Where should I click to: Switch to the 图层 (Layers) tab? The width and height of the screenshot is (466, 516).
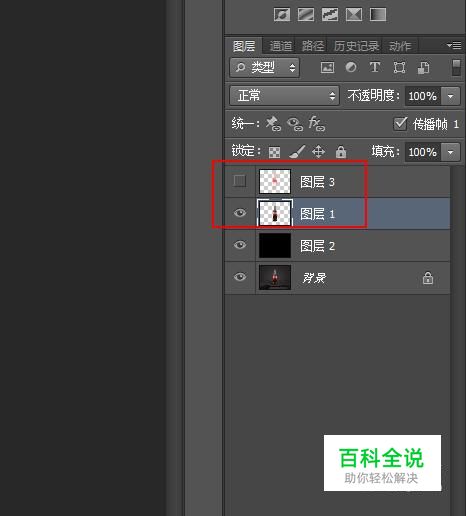pos(244,46)
